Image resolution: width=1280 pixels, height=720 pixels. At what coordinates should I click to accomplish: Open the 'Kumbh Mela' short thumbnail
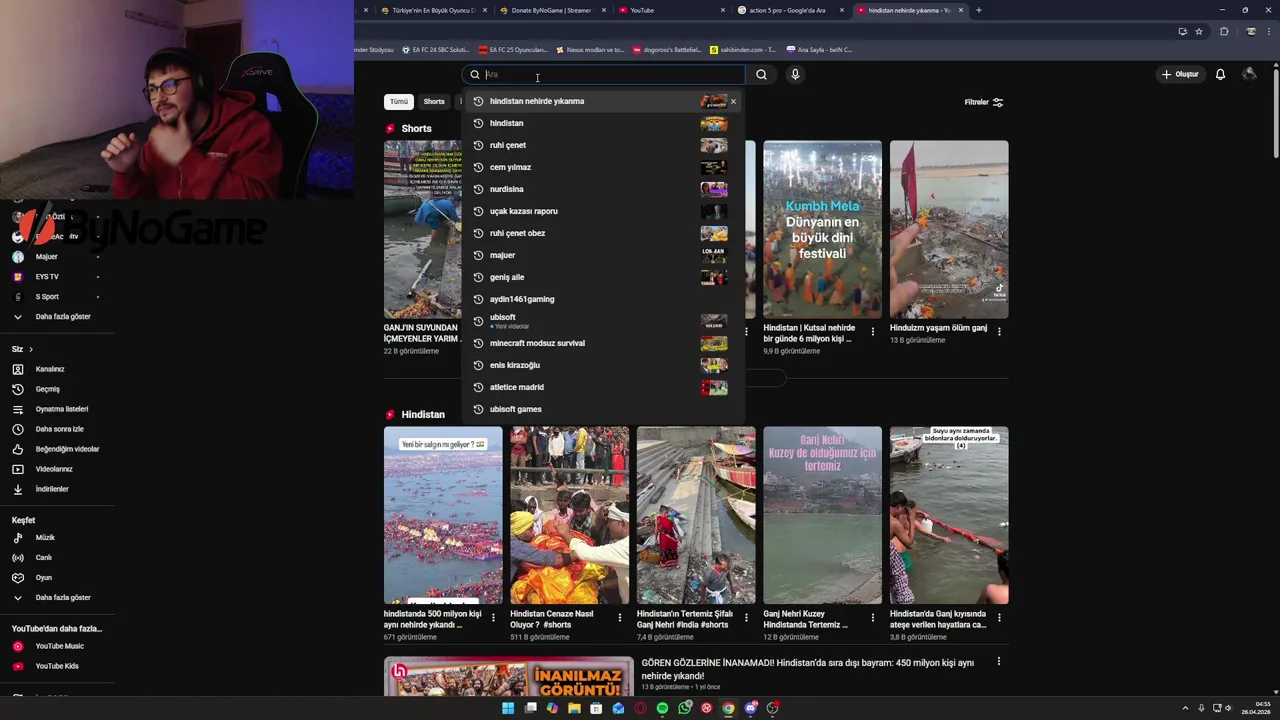pos(822,229)
